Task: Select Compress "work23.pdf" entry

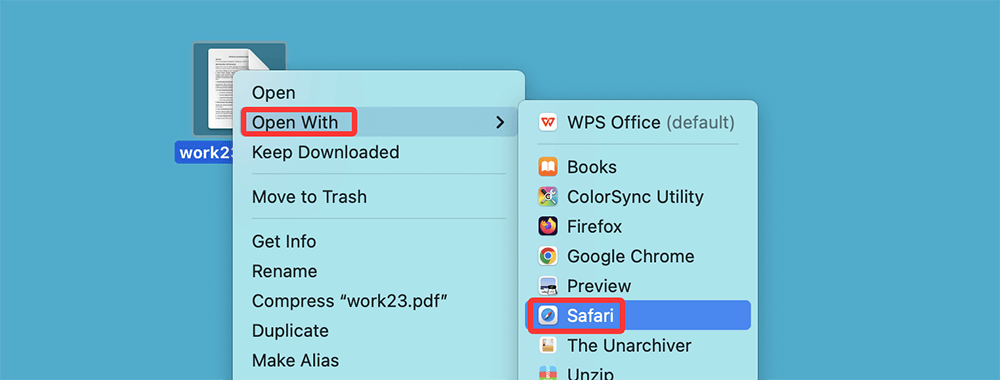Action: click(x=349, y=301)
